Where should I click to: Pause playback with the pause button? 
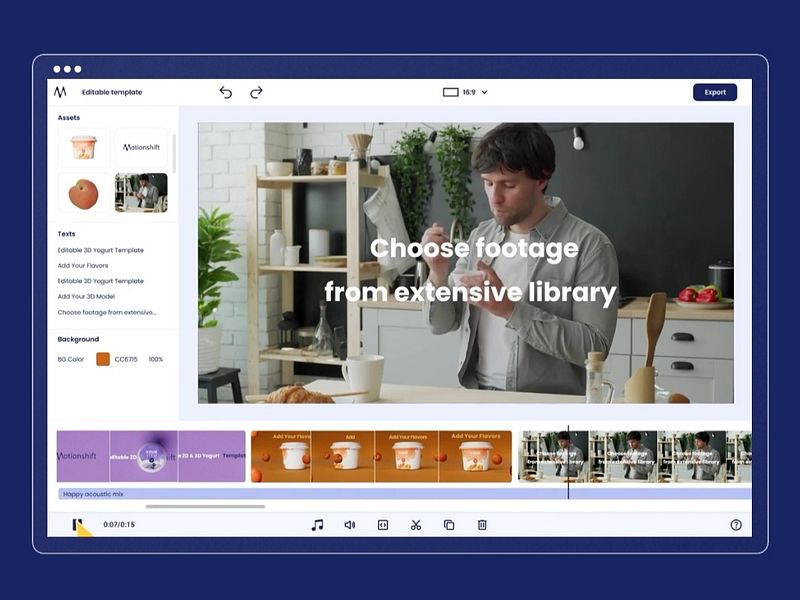[77, 524]
